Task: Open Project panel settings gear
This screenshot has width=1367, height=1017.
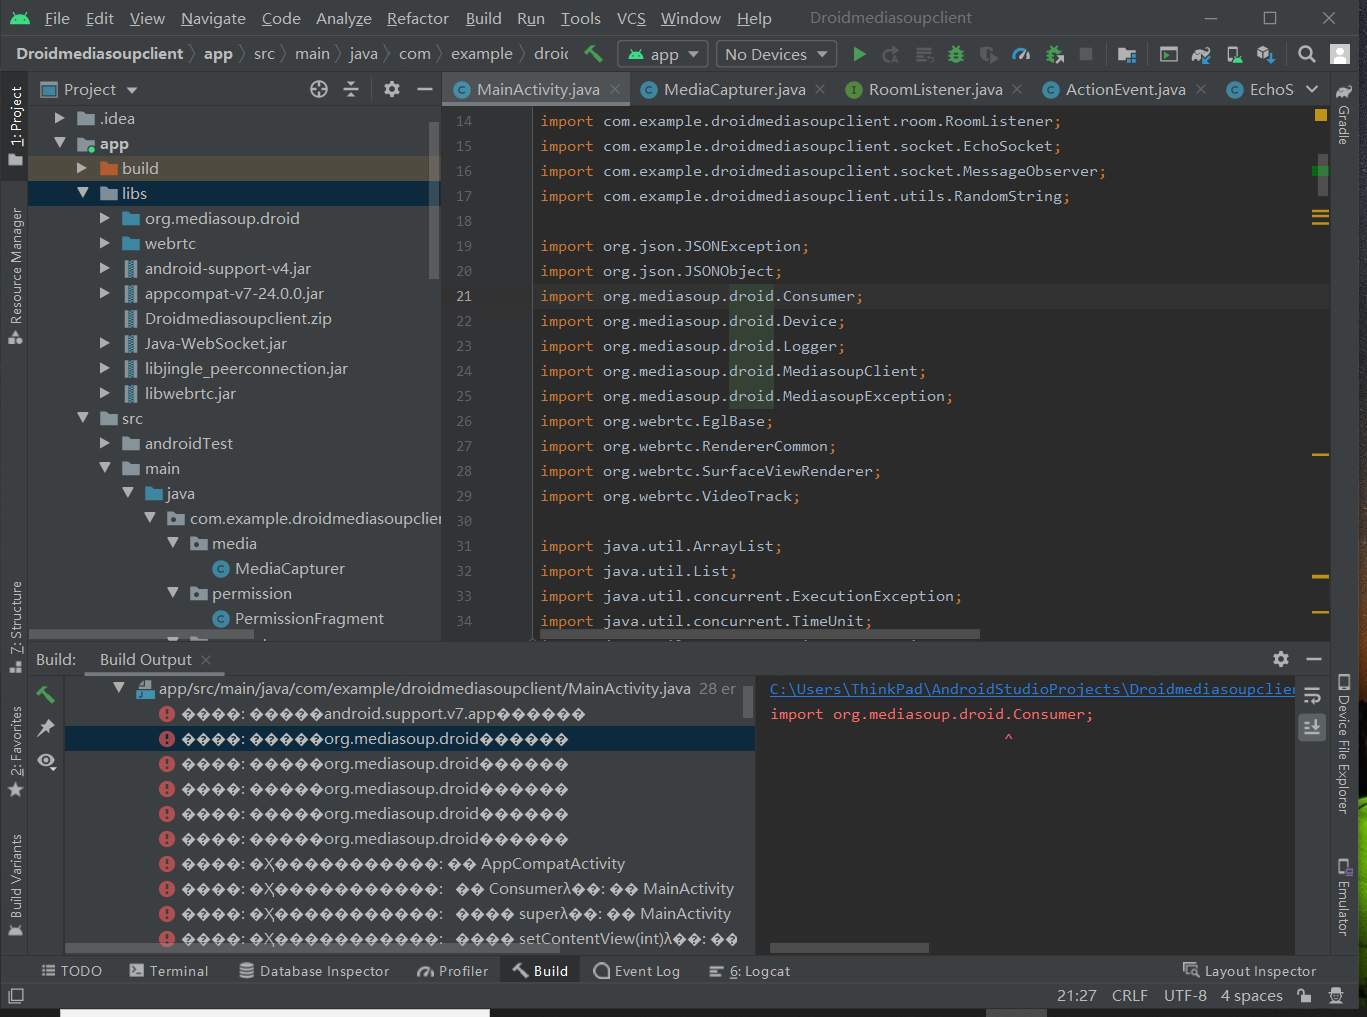Action: tap(392, 89)
